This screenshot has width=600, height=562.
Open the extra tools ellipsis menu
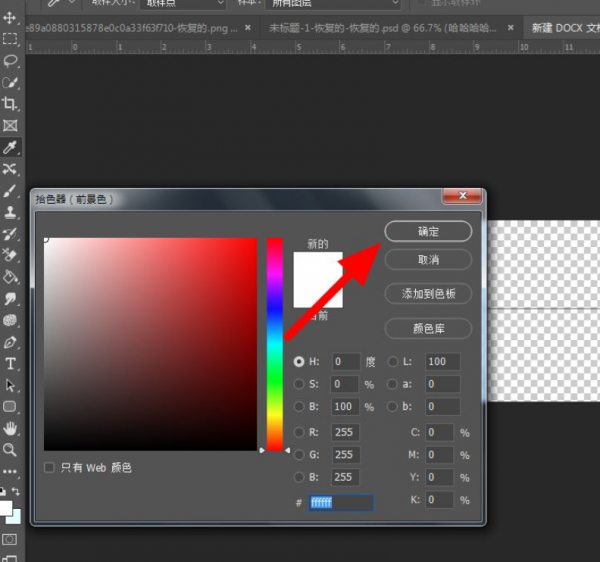point(10,472)
